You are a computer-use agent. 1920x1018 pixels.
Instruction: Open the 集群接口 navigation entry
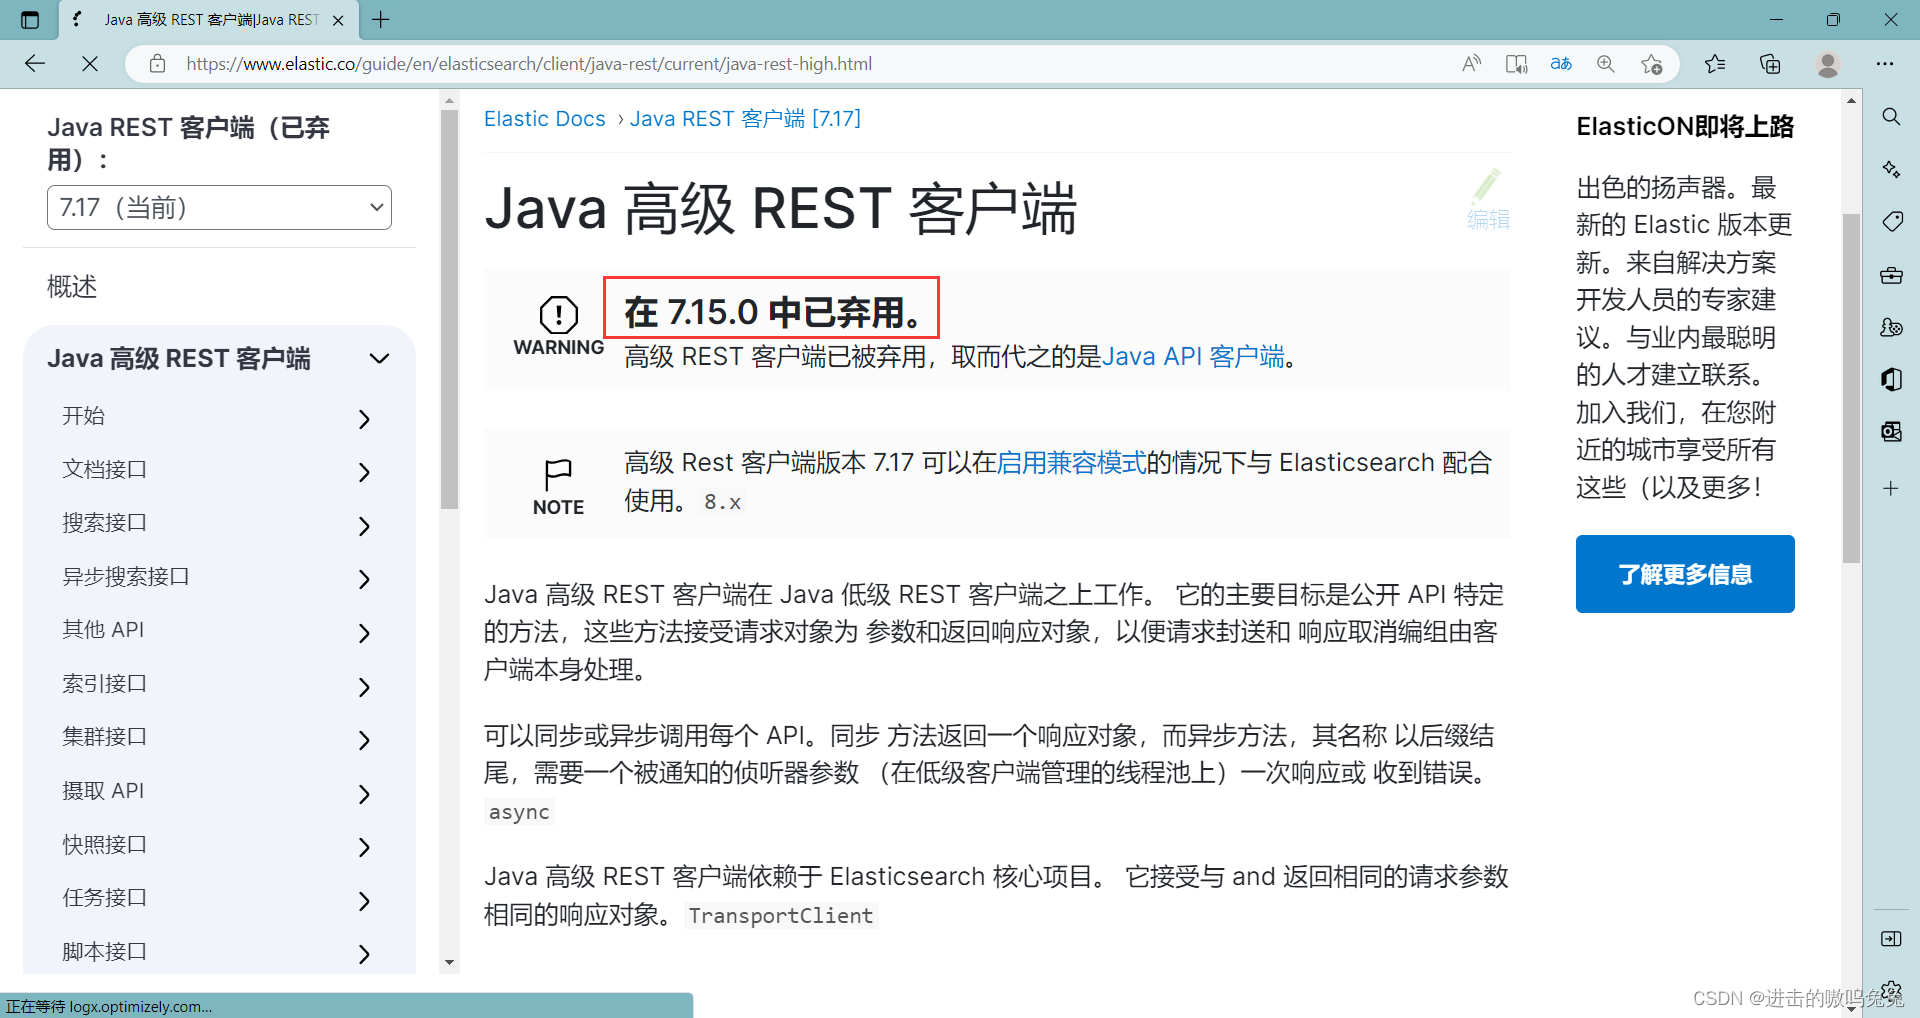click(104, 737)
